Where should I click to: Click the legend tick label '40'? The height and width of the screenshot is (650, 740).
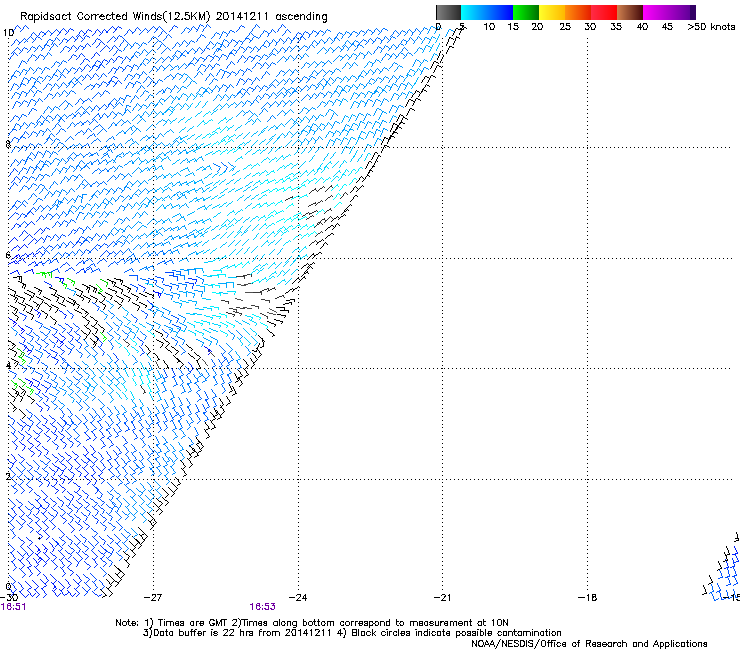click(642, 27)
